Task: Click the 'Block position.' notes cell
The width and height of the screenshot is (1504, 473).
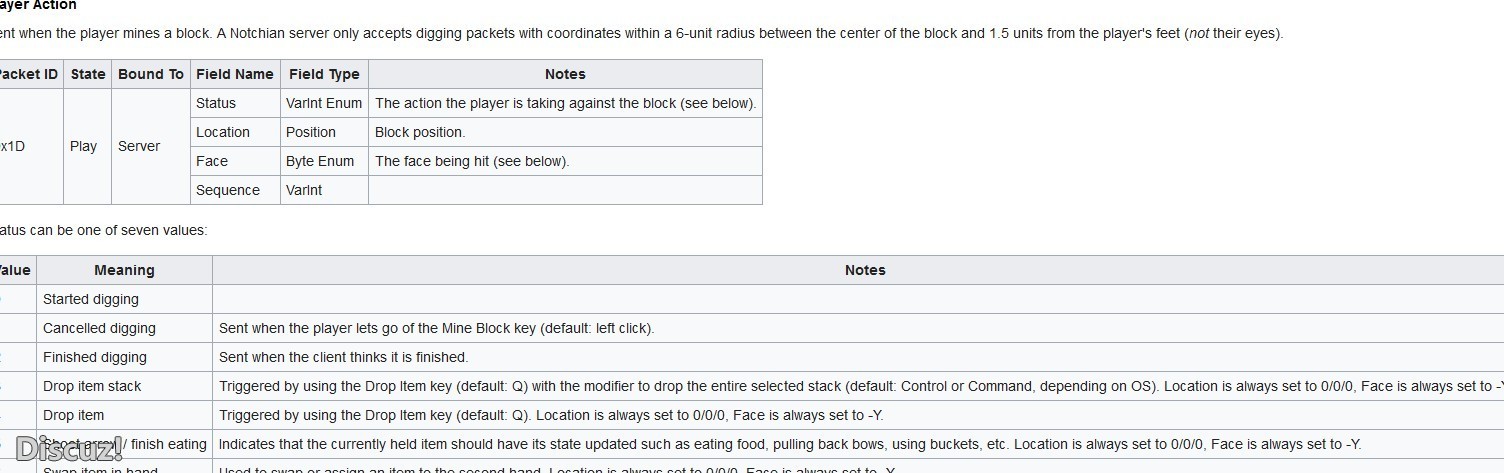Action: point(565,132)
